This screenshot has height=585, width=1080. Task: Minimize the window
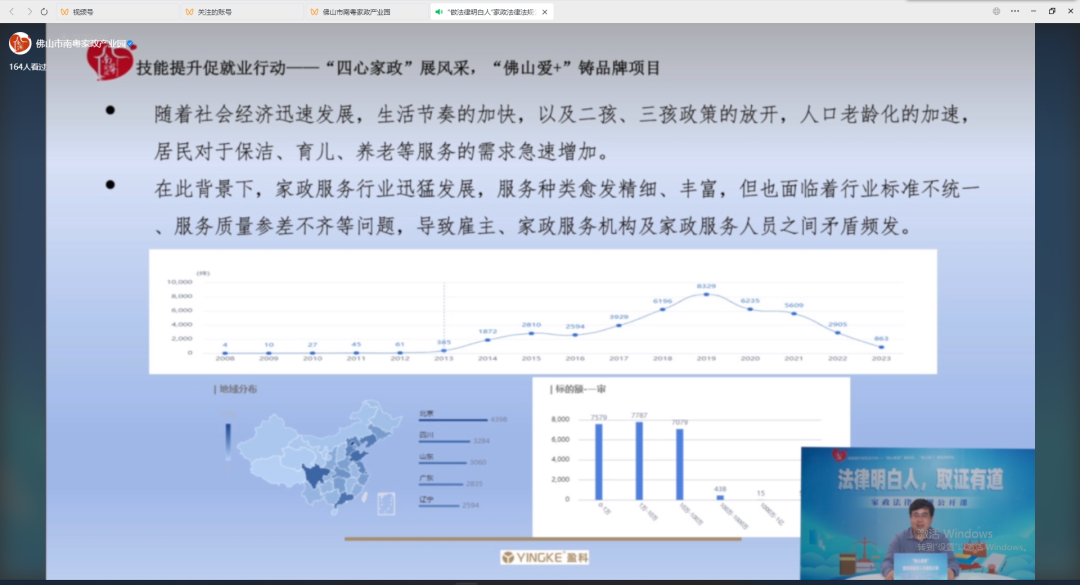pyautogui.click(x=1032, y=11)
